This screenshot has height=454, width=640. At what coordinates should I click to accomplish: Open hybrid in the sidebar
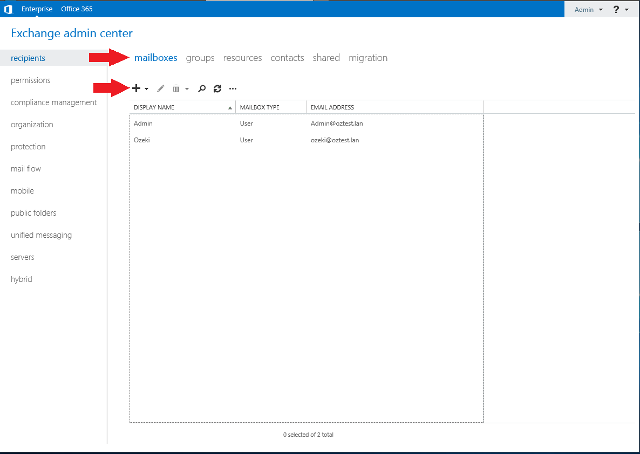(x=21, y=279)
